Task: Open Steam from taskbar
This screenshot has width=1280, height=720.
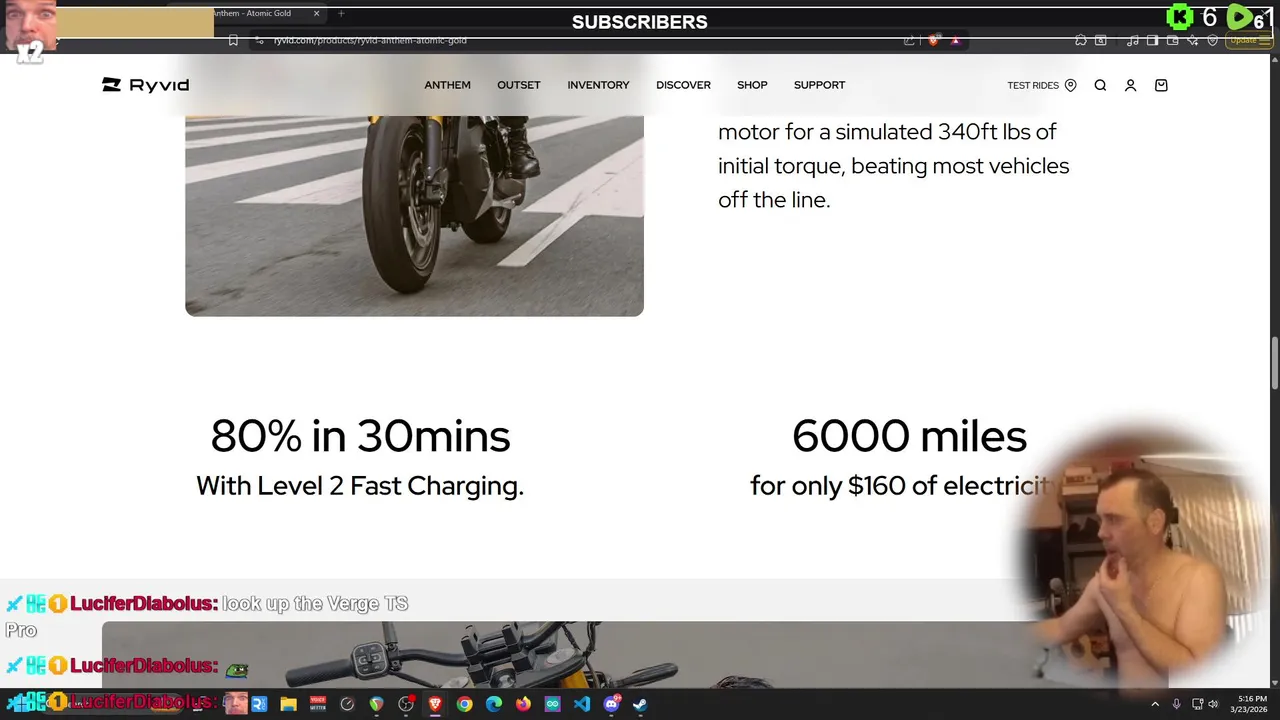Action: click(x=640, y=704)
